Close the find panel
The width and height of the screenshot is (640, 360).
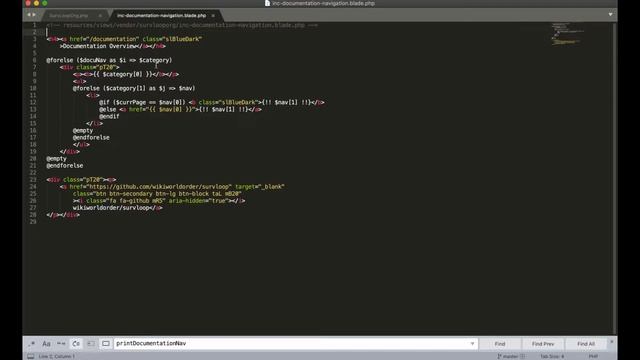[611, 342]
